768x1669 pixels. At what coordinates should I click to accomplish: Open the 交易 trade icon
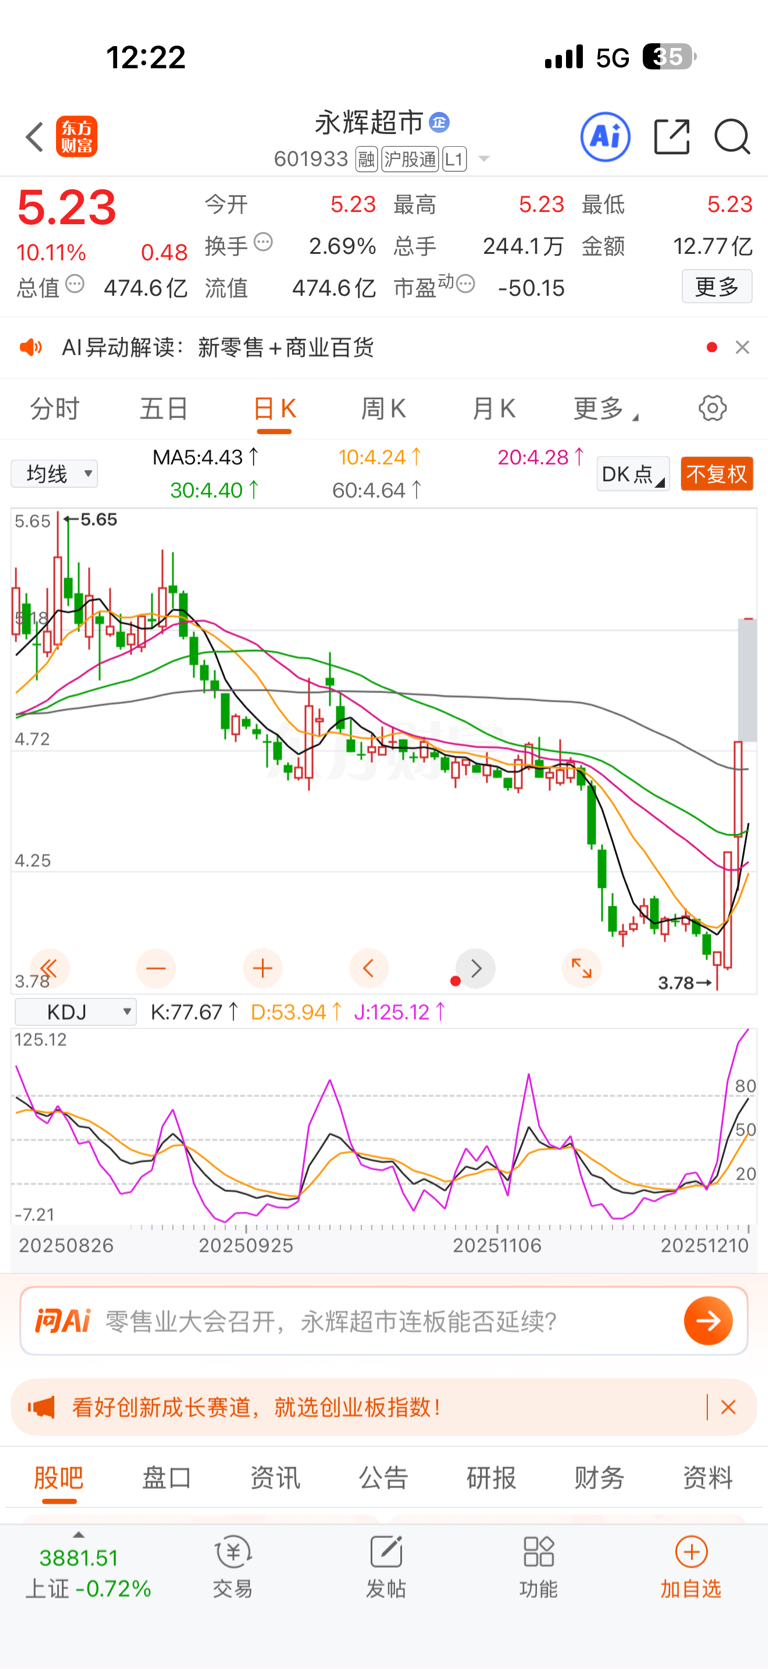232,1568
